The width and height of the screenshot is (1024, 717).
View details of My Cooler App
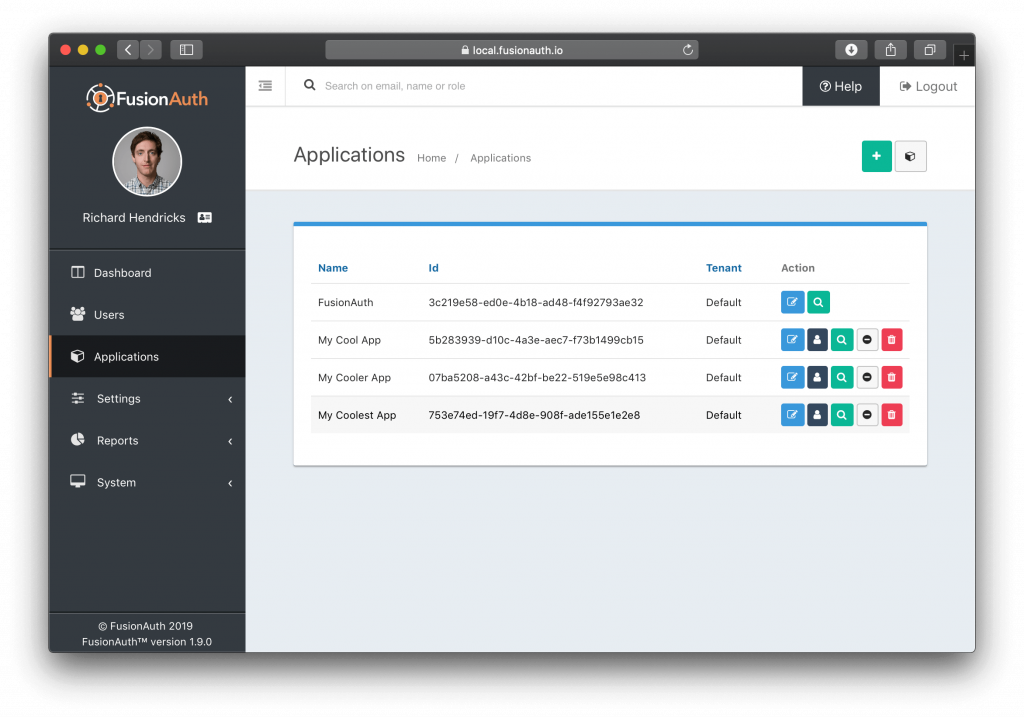click(842, 377)
